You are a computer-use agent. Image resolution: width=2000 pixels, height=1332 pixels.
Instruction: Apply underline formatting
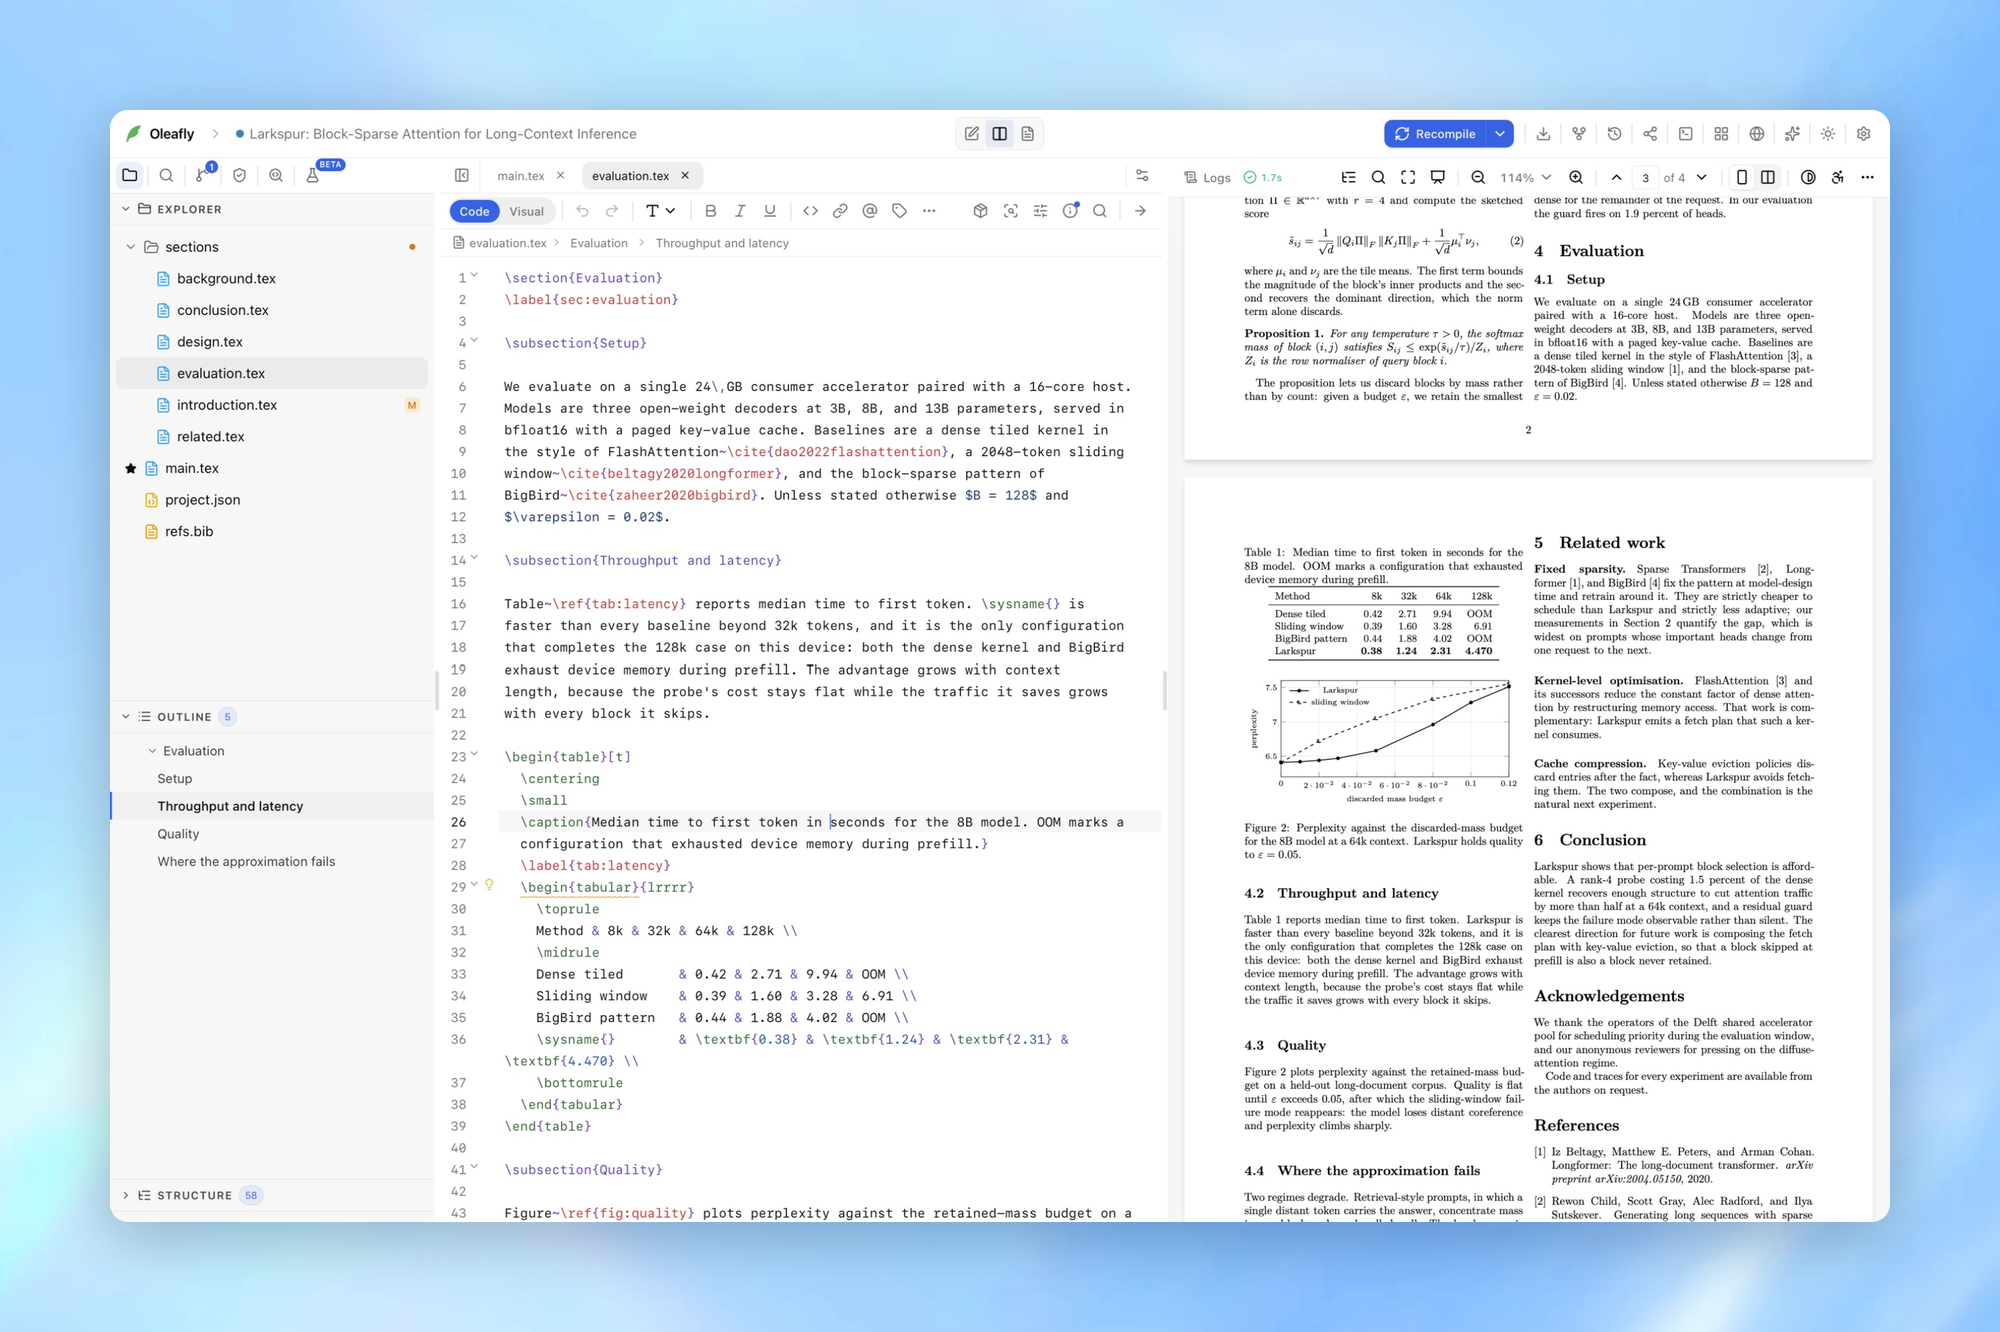coord(770,211)
